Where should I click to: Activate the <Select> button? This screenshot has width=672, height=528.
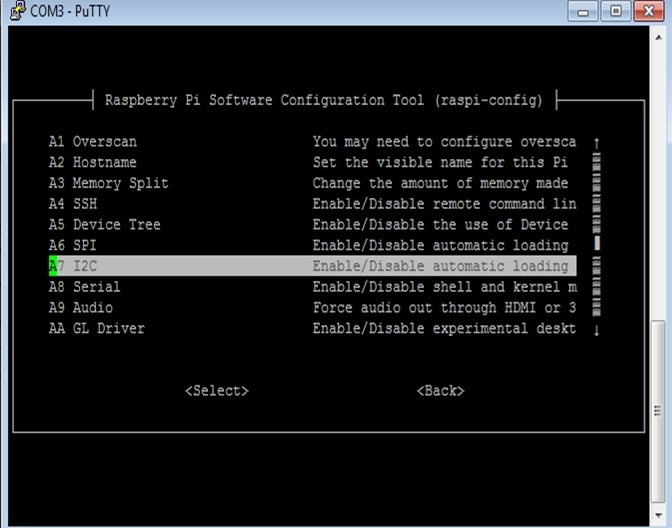pos(217,390)
